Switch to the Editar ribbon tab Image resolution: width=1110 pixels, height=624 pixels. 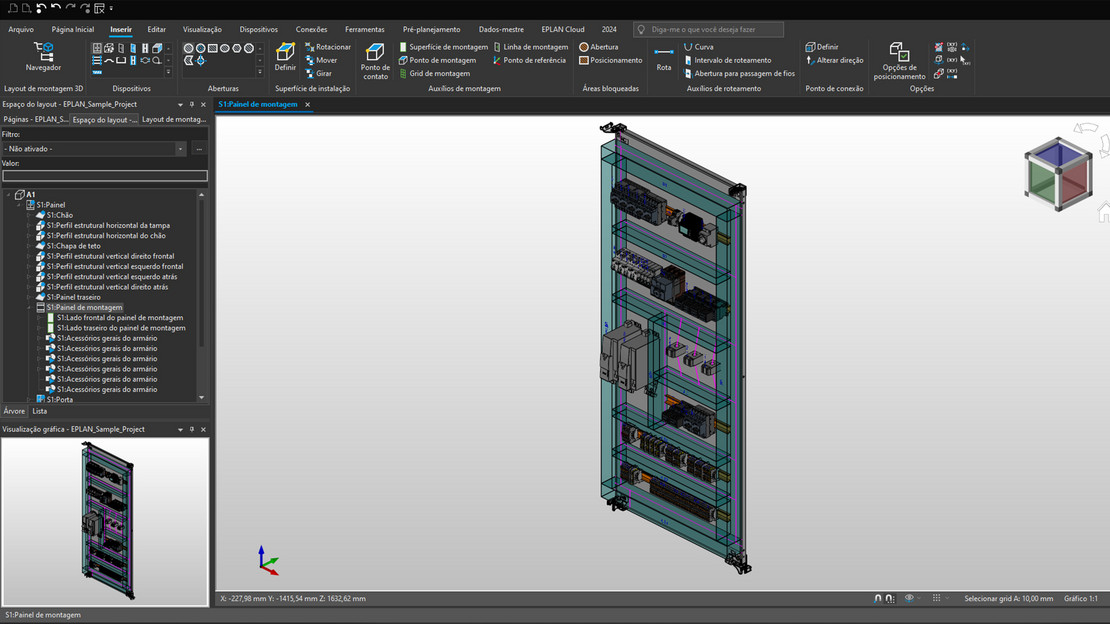[x=156, y=29]
